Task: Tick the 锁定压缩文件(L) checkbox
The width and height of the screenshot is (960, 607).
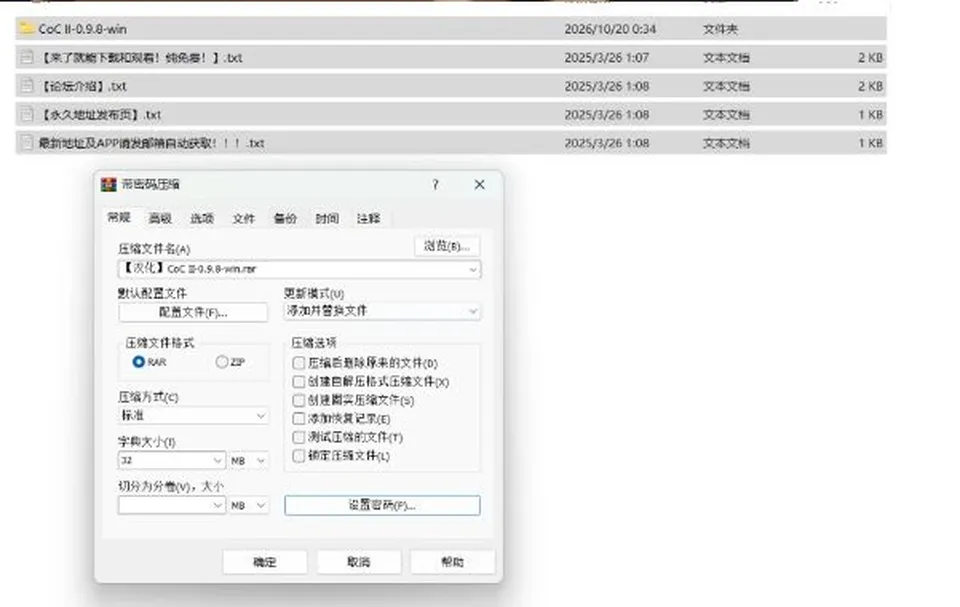Action: point(299,456)
